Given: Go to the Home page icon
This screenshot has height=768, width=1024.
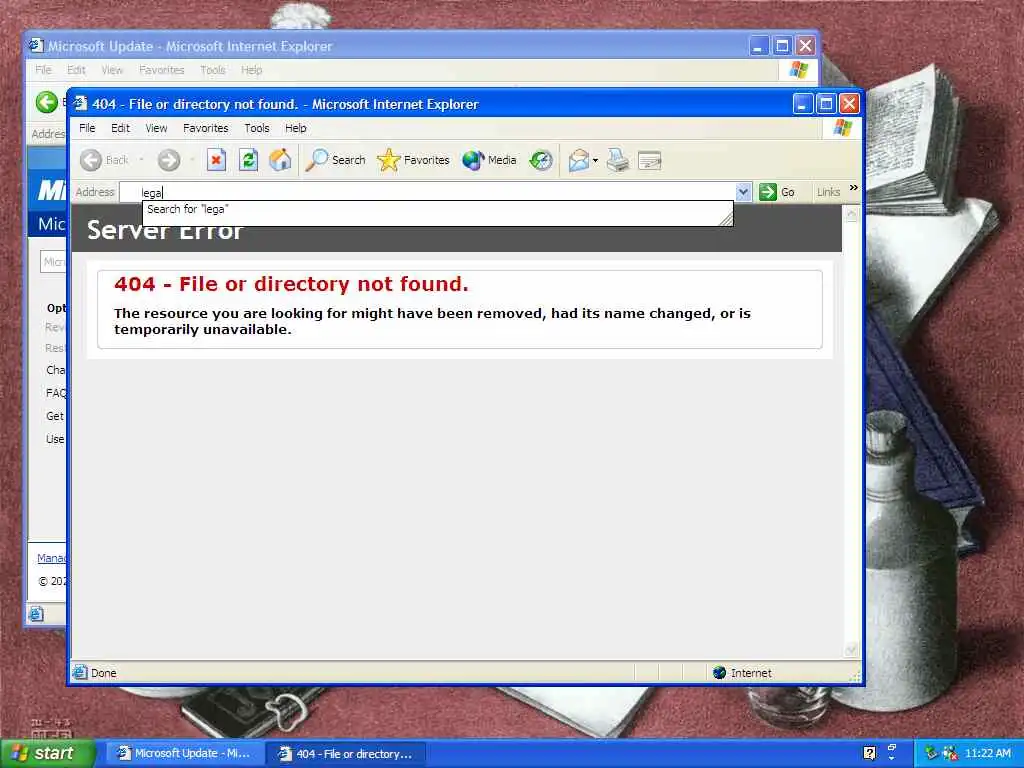Looking at the screenshot, I should pos(280,160).
